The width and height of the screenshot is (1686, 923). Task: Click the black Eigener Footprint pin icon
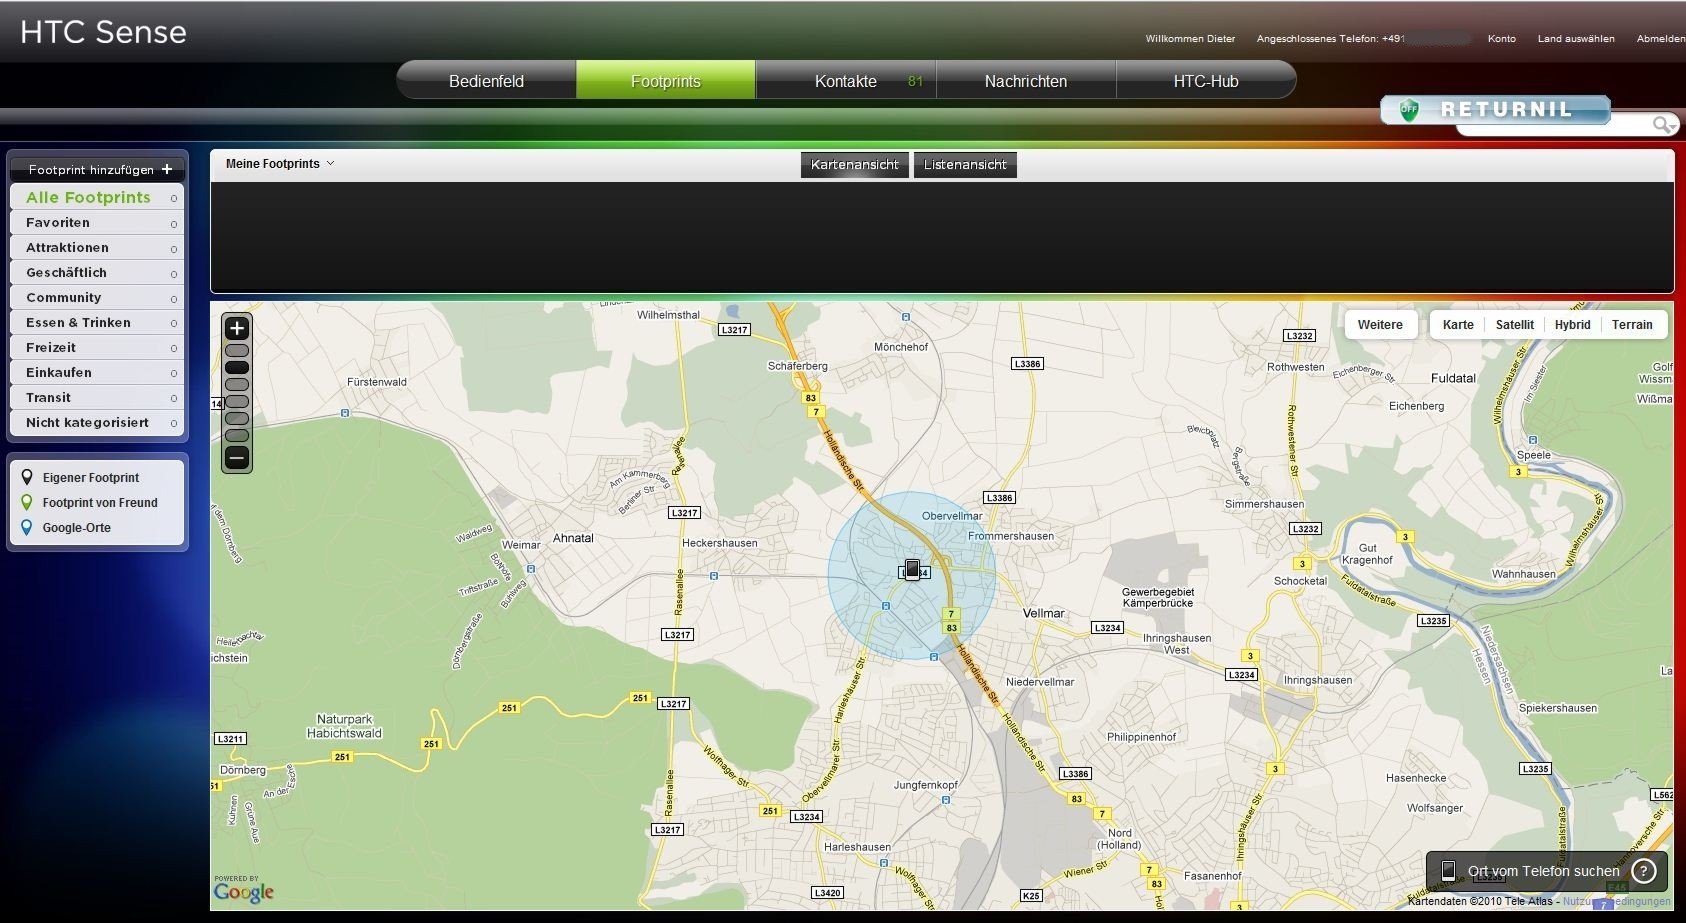coord(27,477)
